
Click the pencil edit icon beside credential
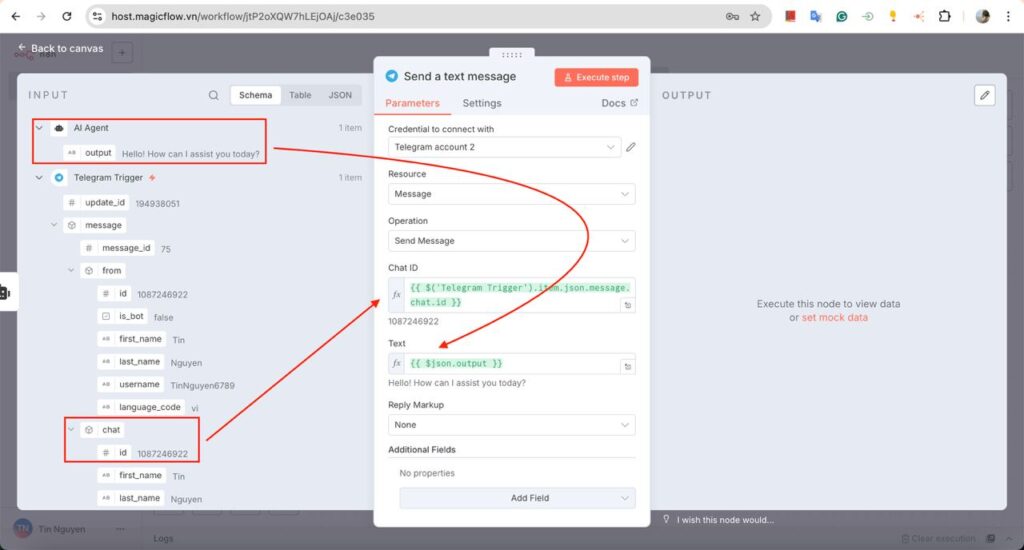(630, 148)
